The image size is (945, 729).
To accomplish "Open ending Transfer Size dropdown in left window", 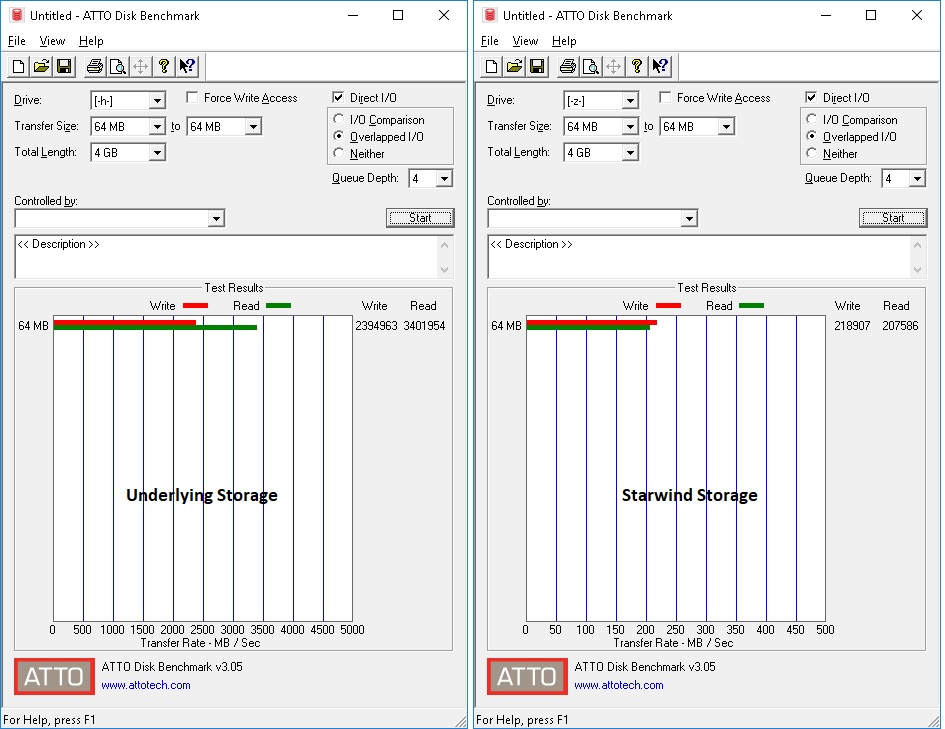I will 253,127.
